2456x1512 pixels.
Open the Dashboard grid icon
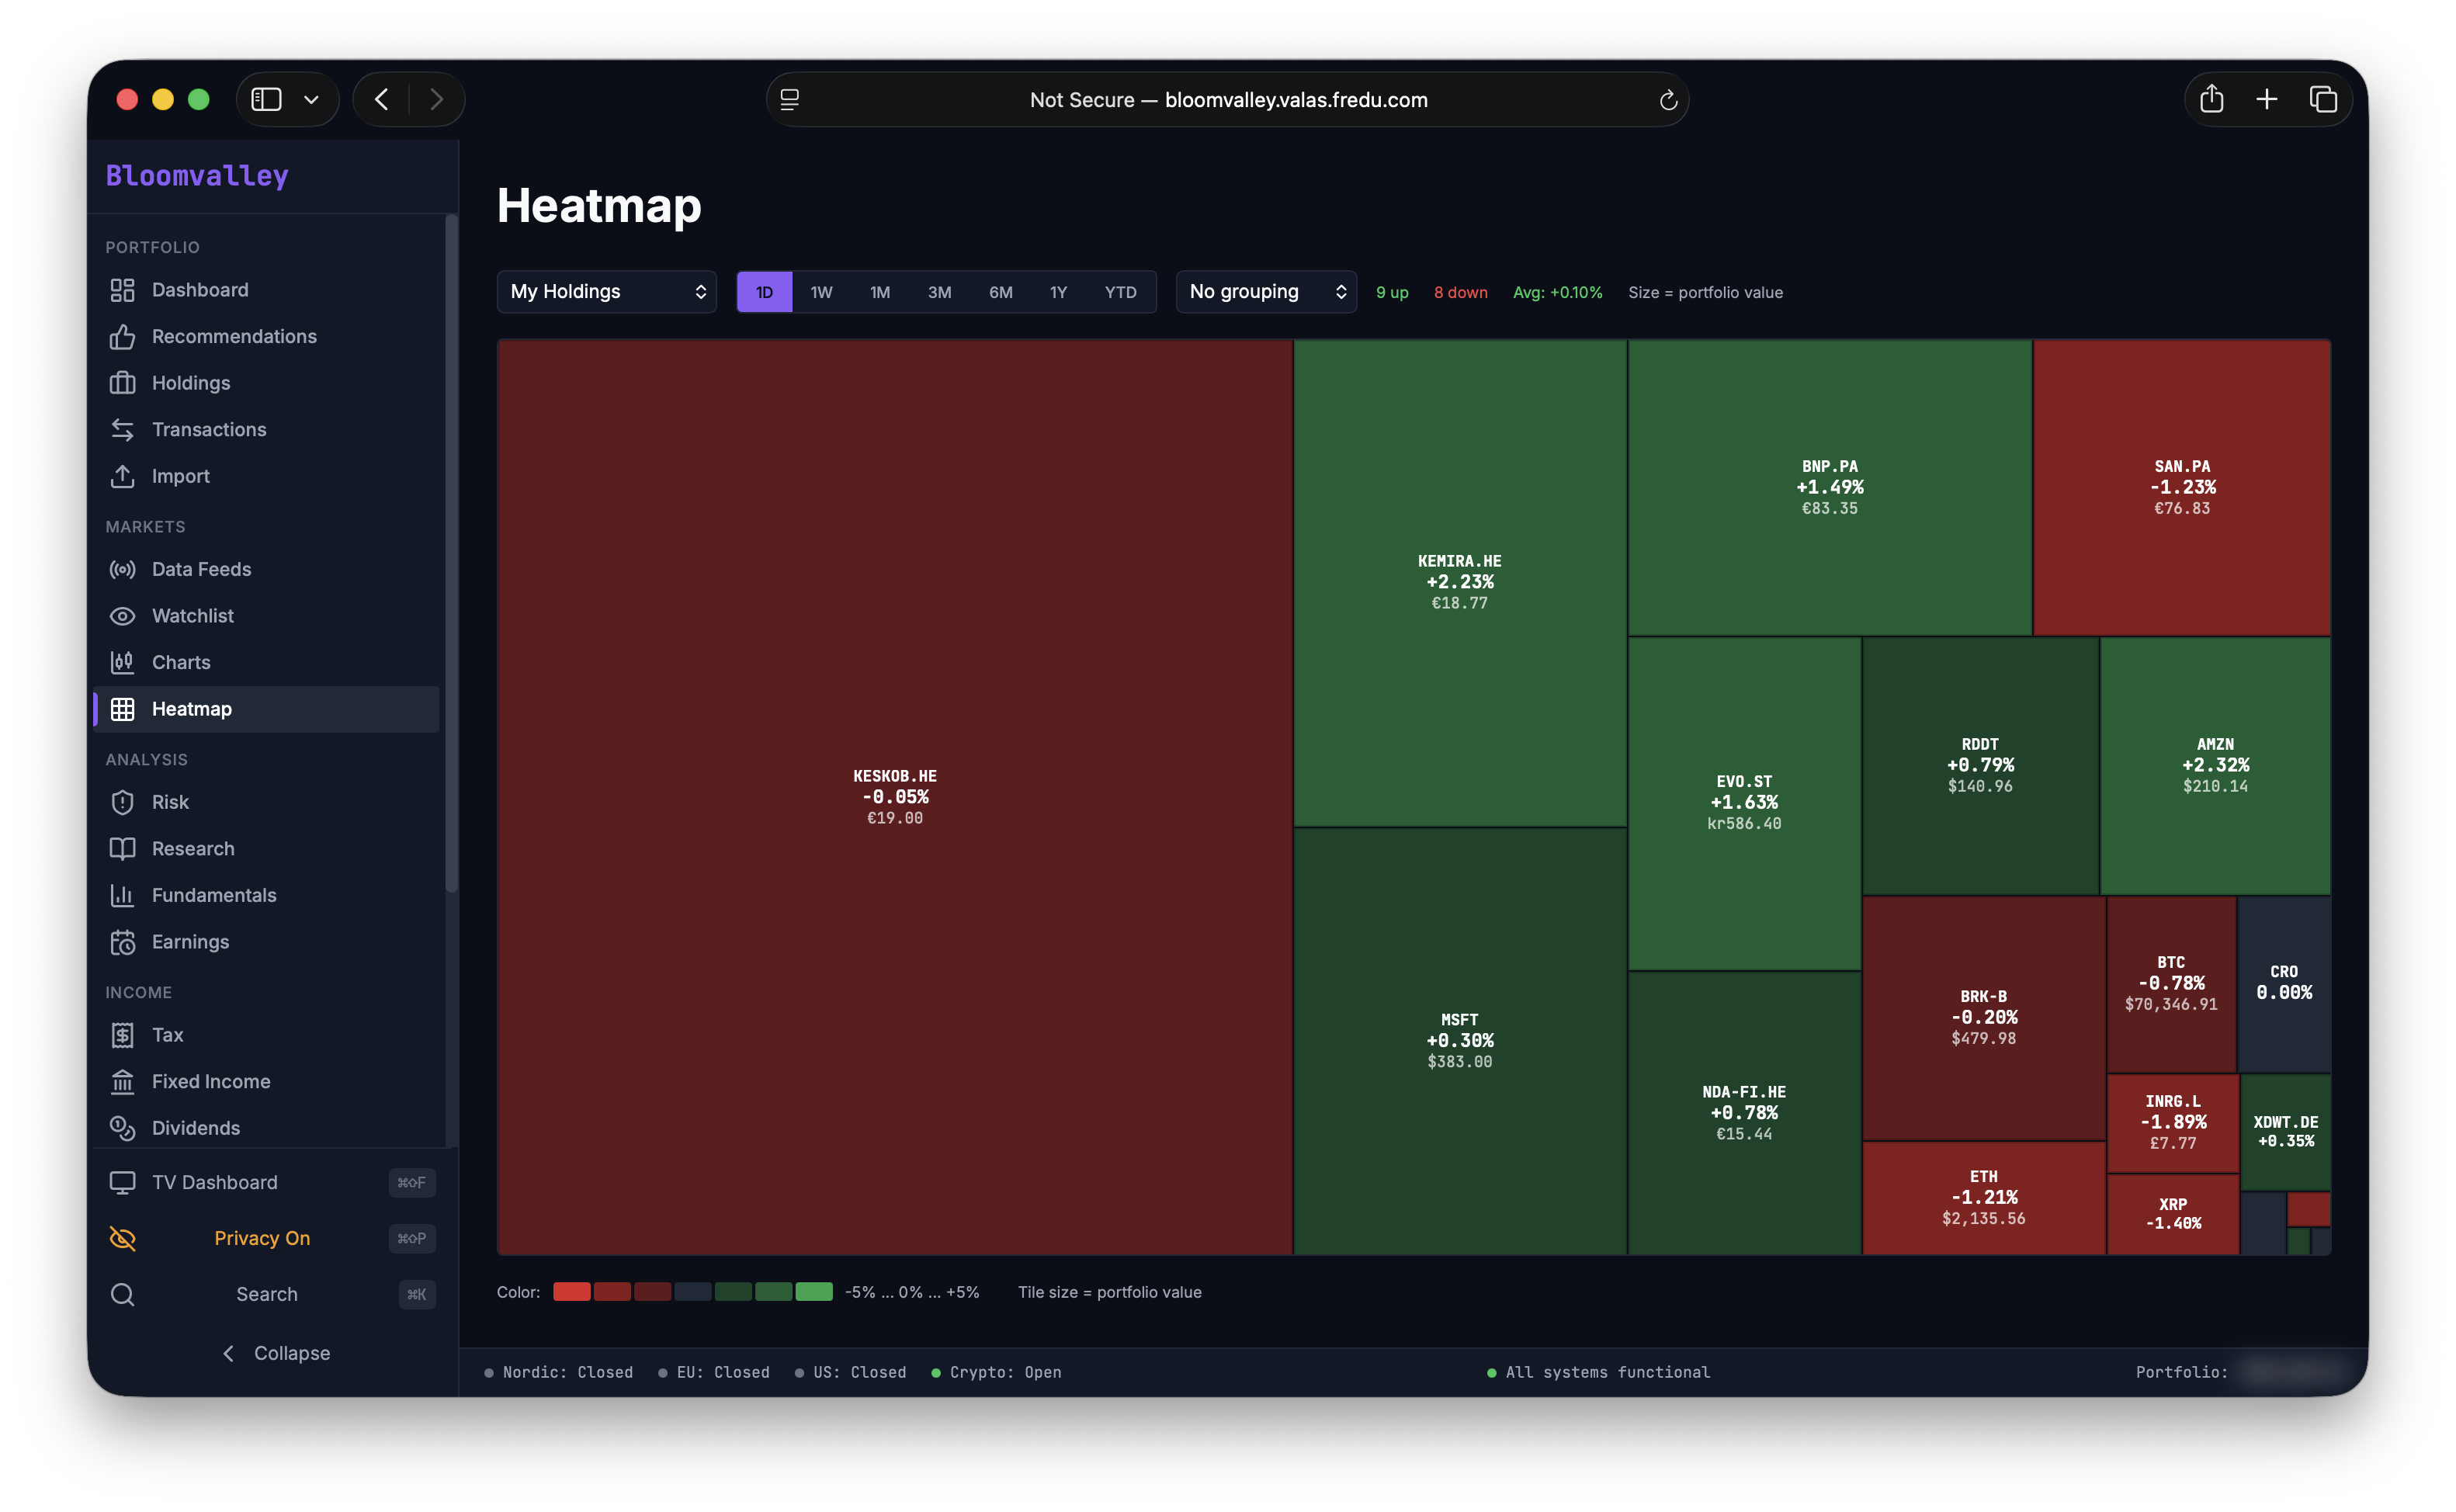[x=122, y=290]
